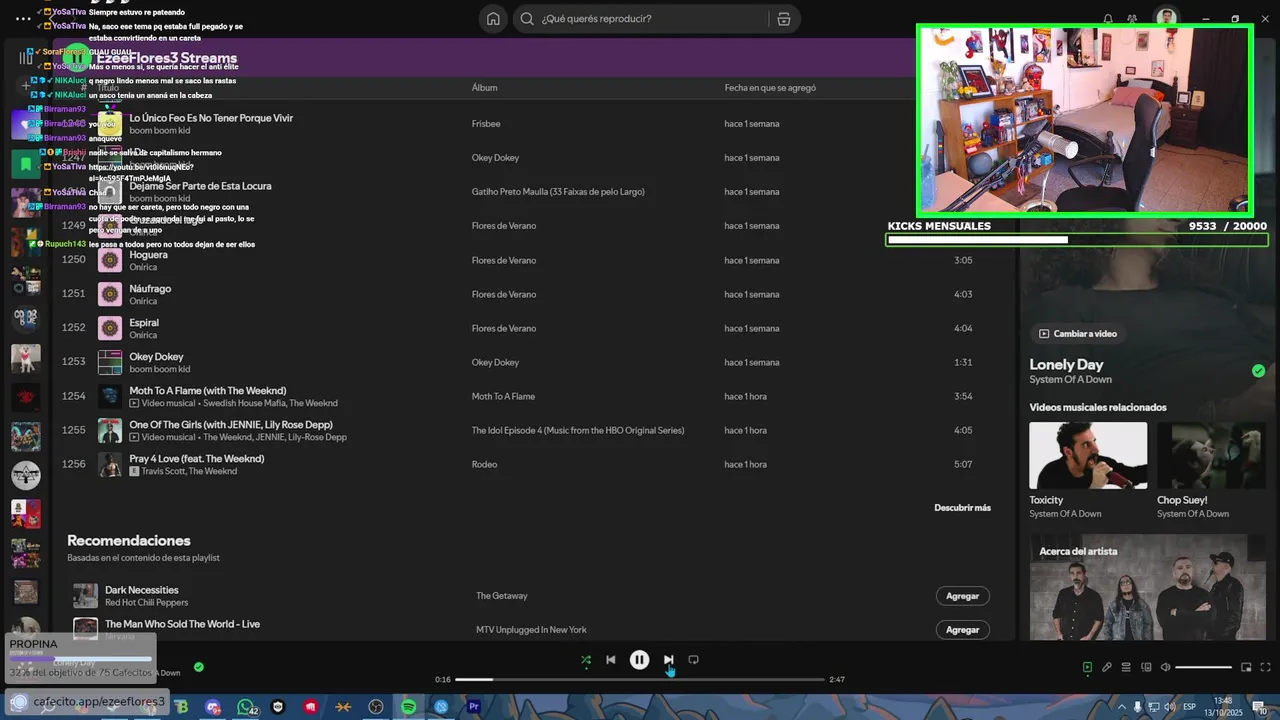Open the user profile avatar menu

click(x=1166, y=19)
